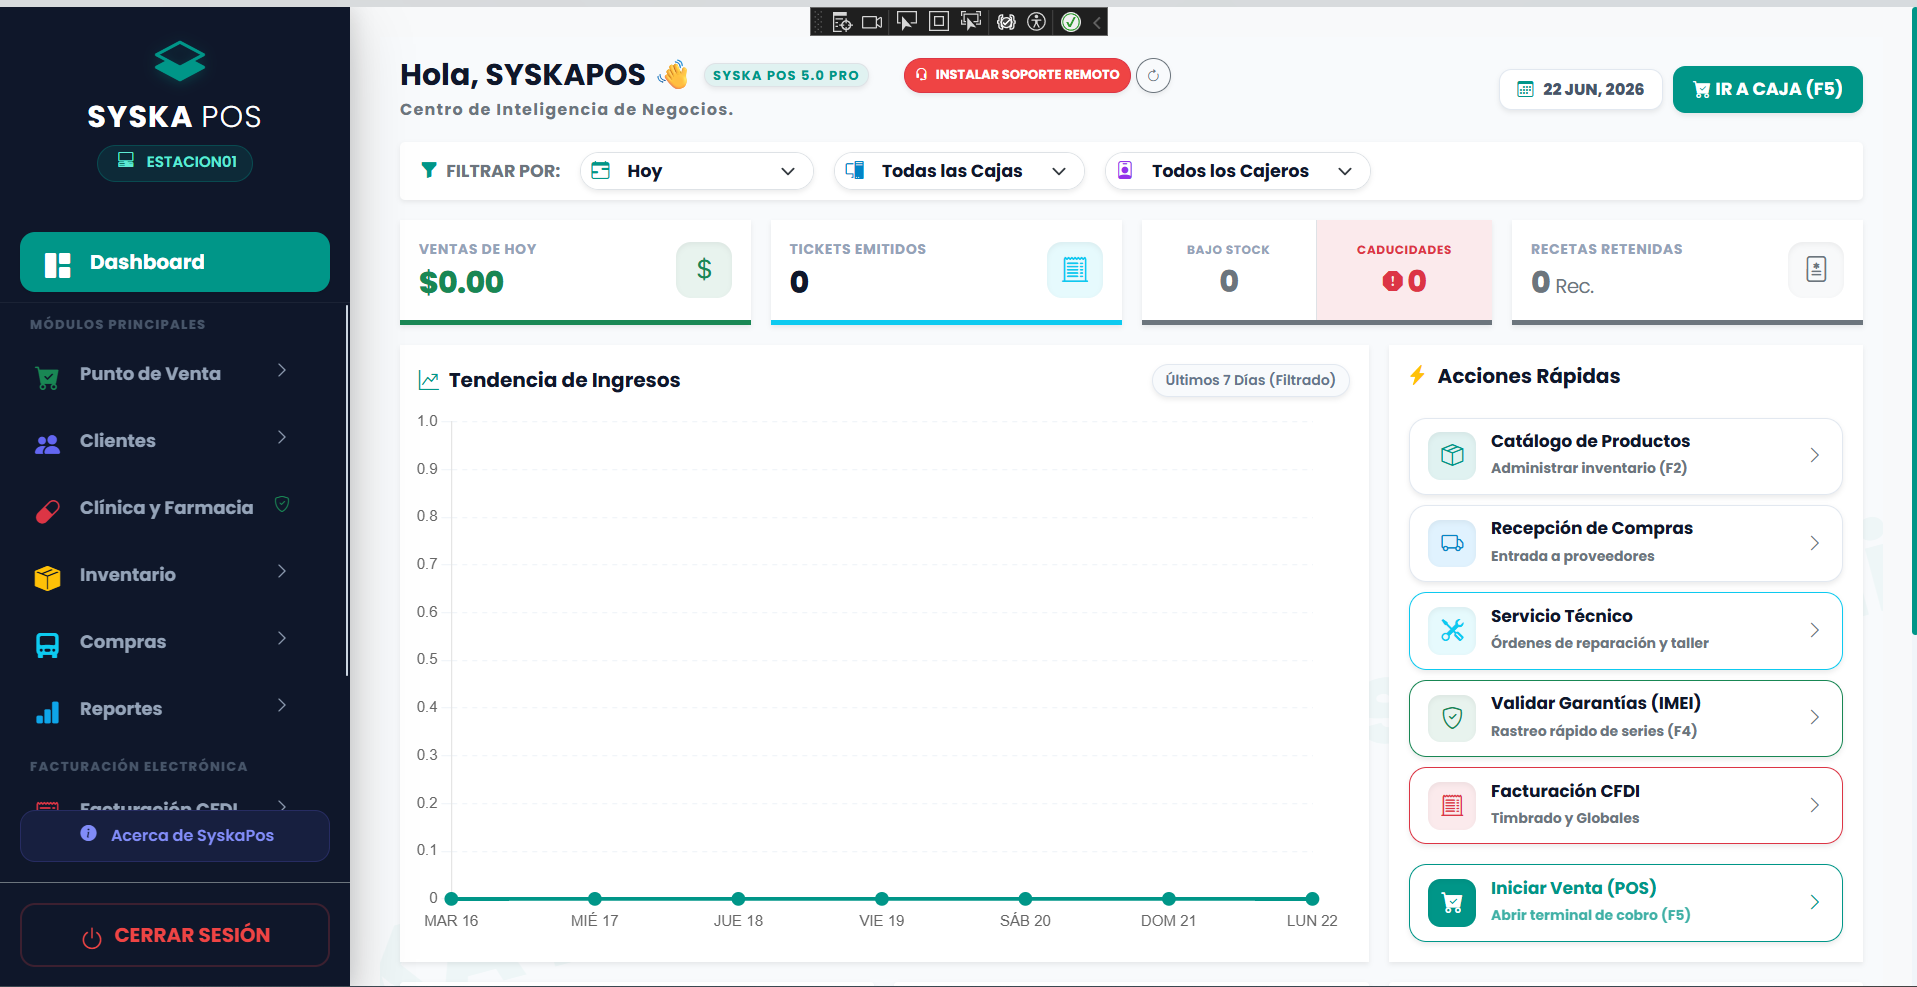This screenshot has width=1917, height=987.
Task: Click the dollar sign icon in Ventas de Hoy
Action: click(704, 270)
